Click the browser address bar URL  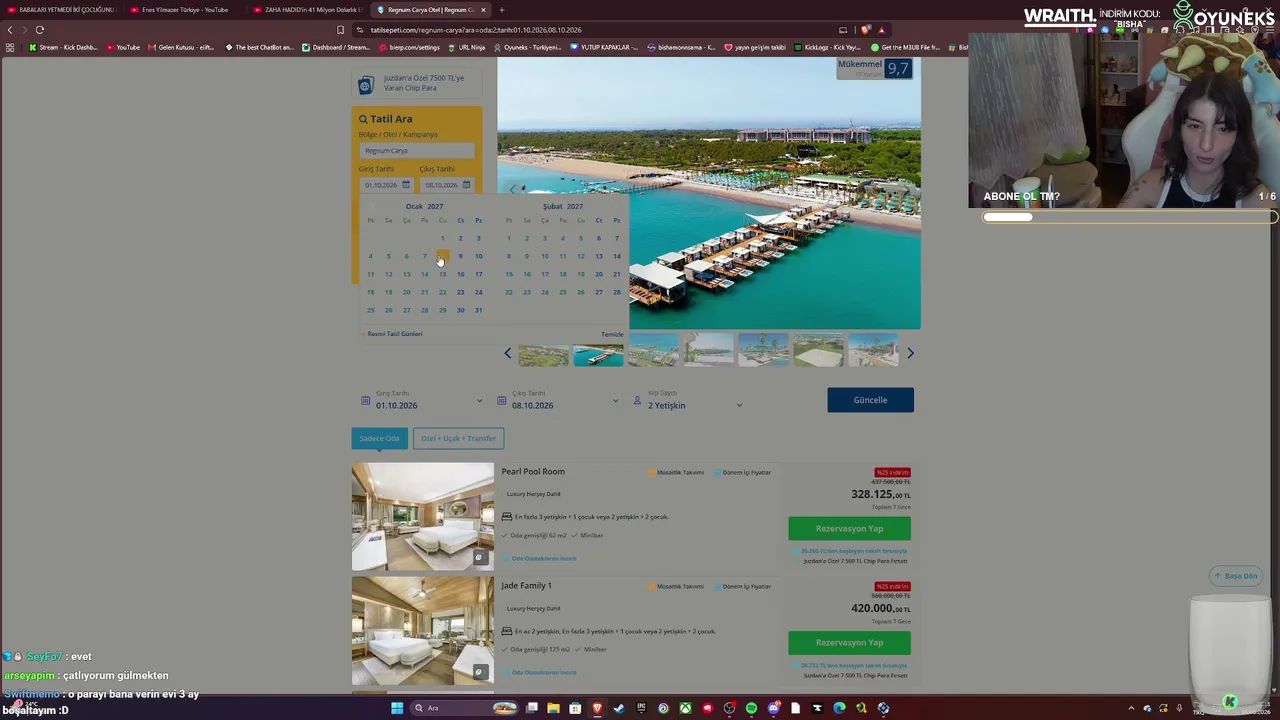475,30
